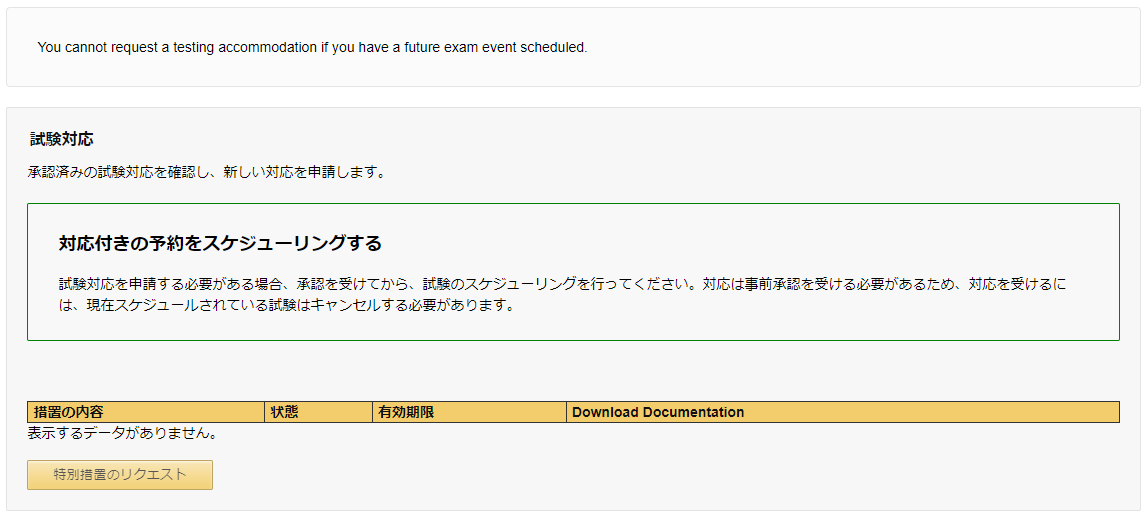Click the 対応付きの予約をスケジューリングする heading
1147x519 pixels.
[x=220, y=244]
